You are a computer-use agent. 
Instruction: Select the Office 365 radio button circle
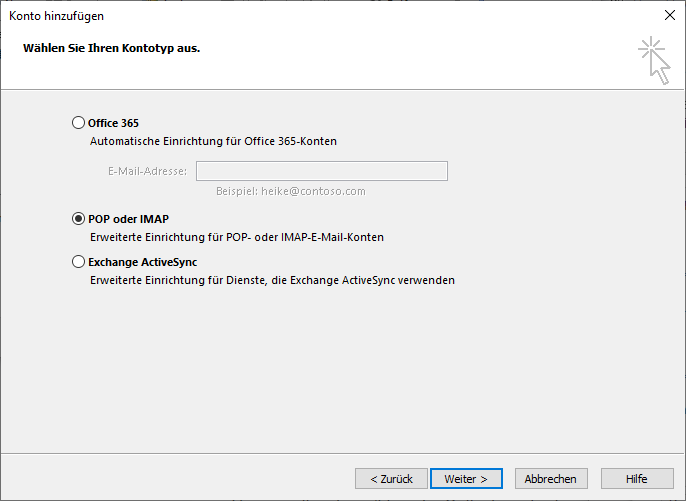click(x=79, y=123)
